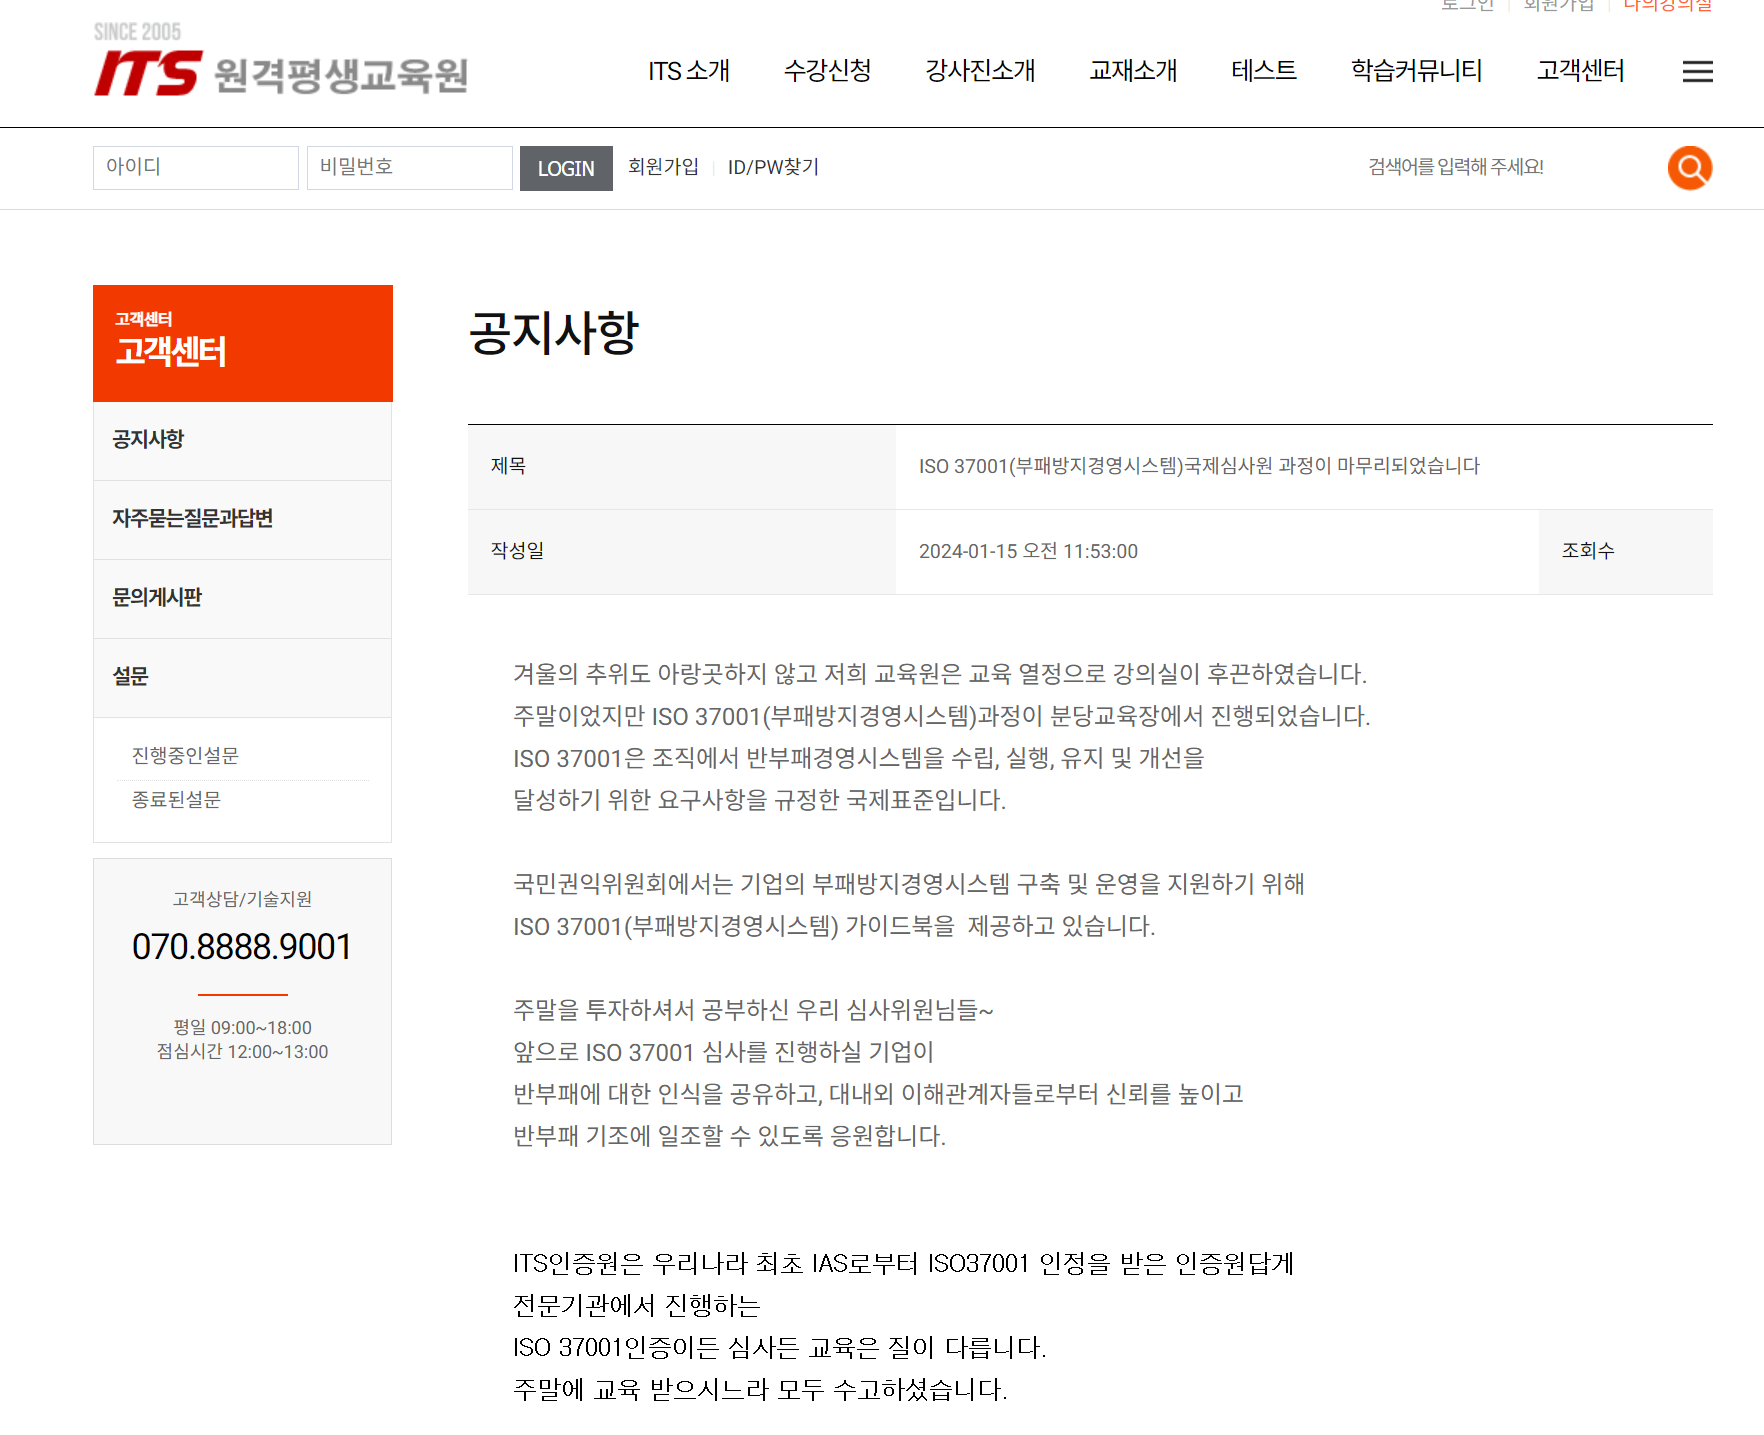Select 자주묻는질문과답변 in the sidebar
The height and width of the screenshot is (1435, 1764).
pyautogui.click(x=242, y=519)
